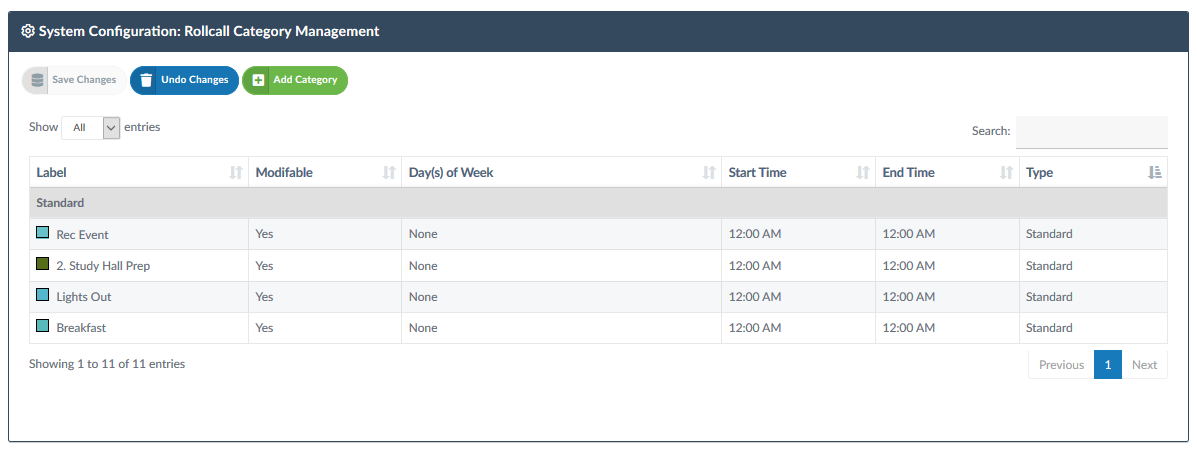Toggle Type column sort order icon
Screen dimensions: 1197x458
[x=1154, y=173]
